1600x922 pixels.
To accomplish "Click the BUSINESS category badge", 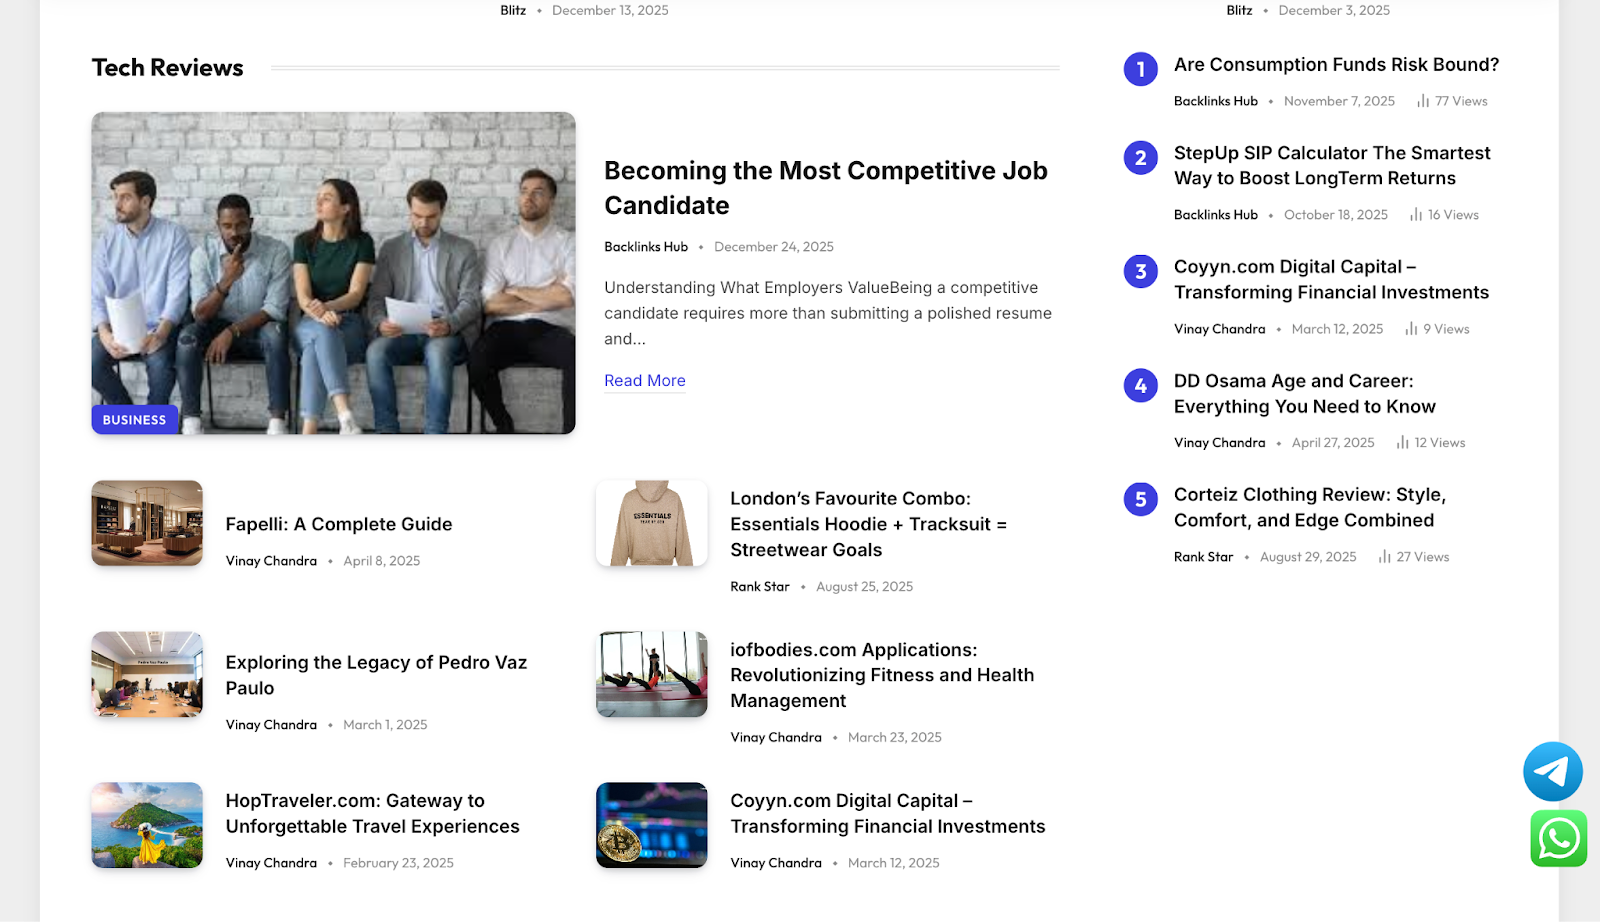I will click(134, 420).
